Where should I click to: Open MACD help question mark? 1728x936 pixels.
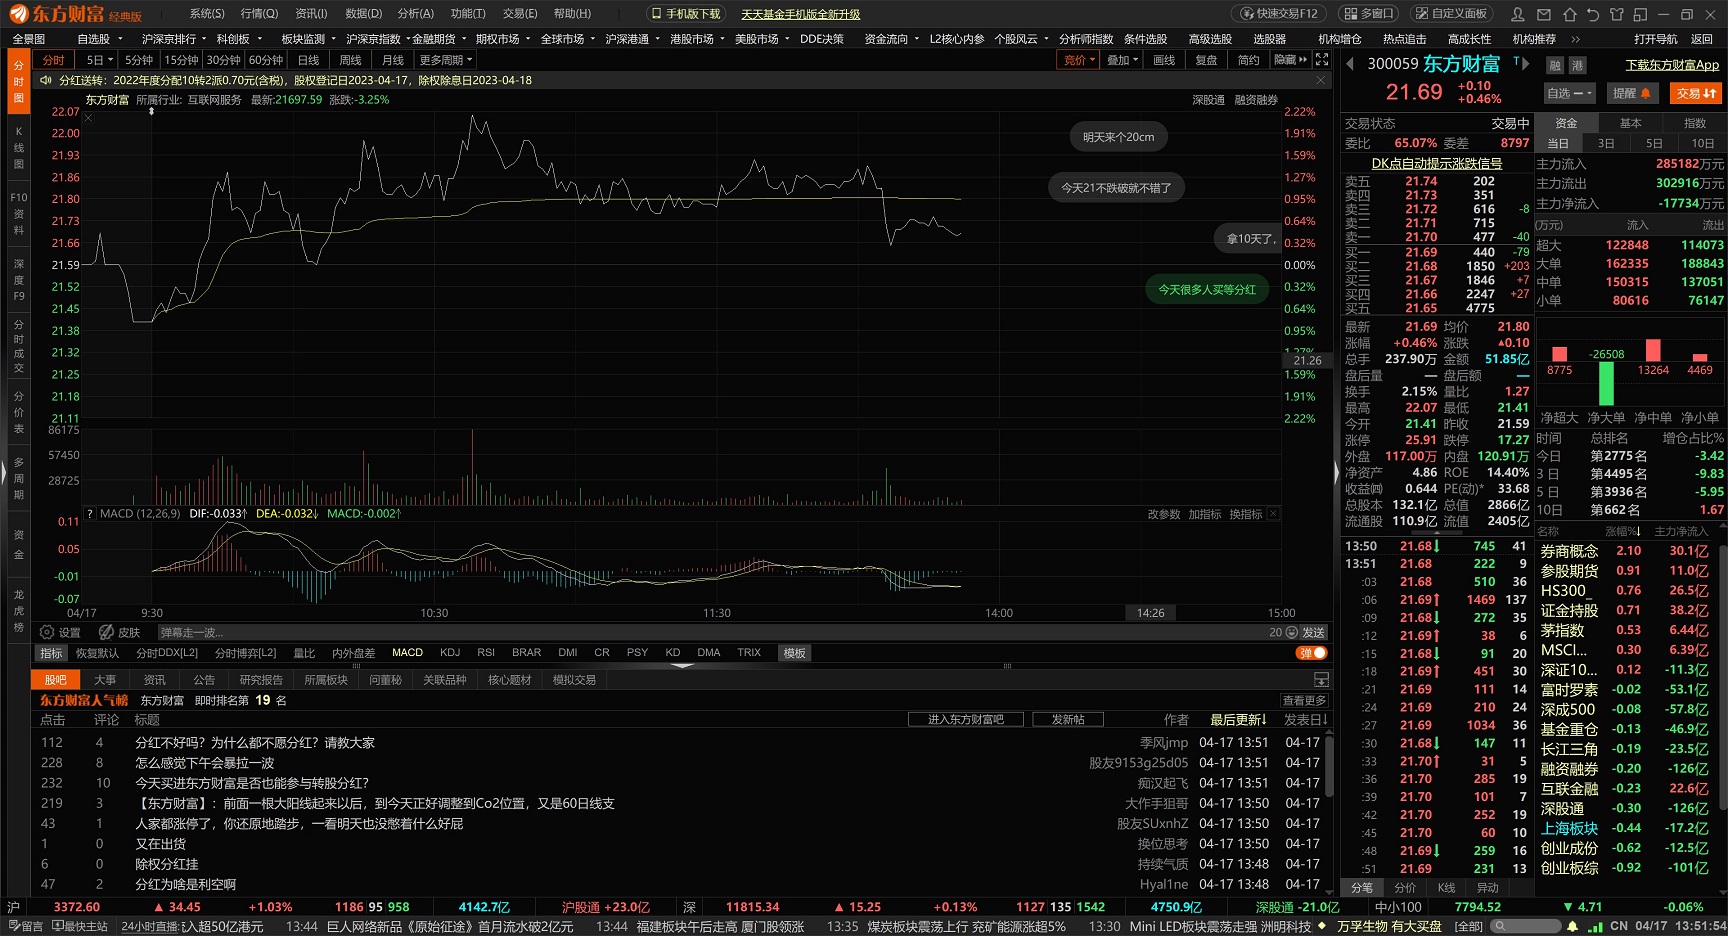click(x=90, y=514)
